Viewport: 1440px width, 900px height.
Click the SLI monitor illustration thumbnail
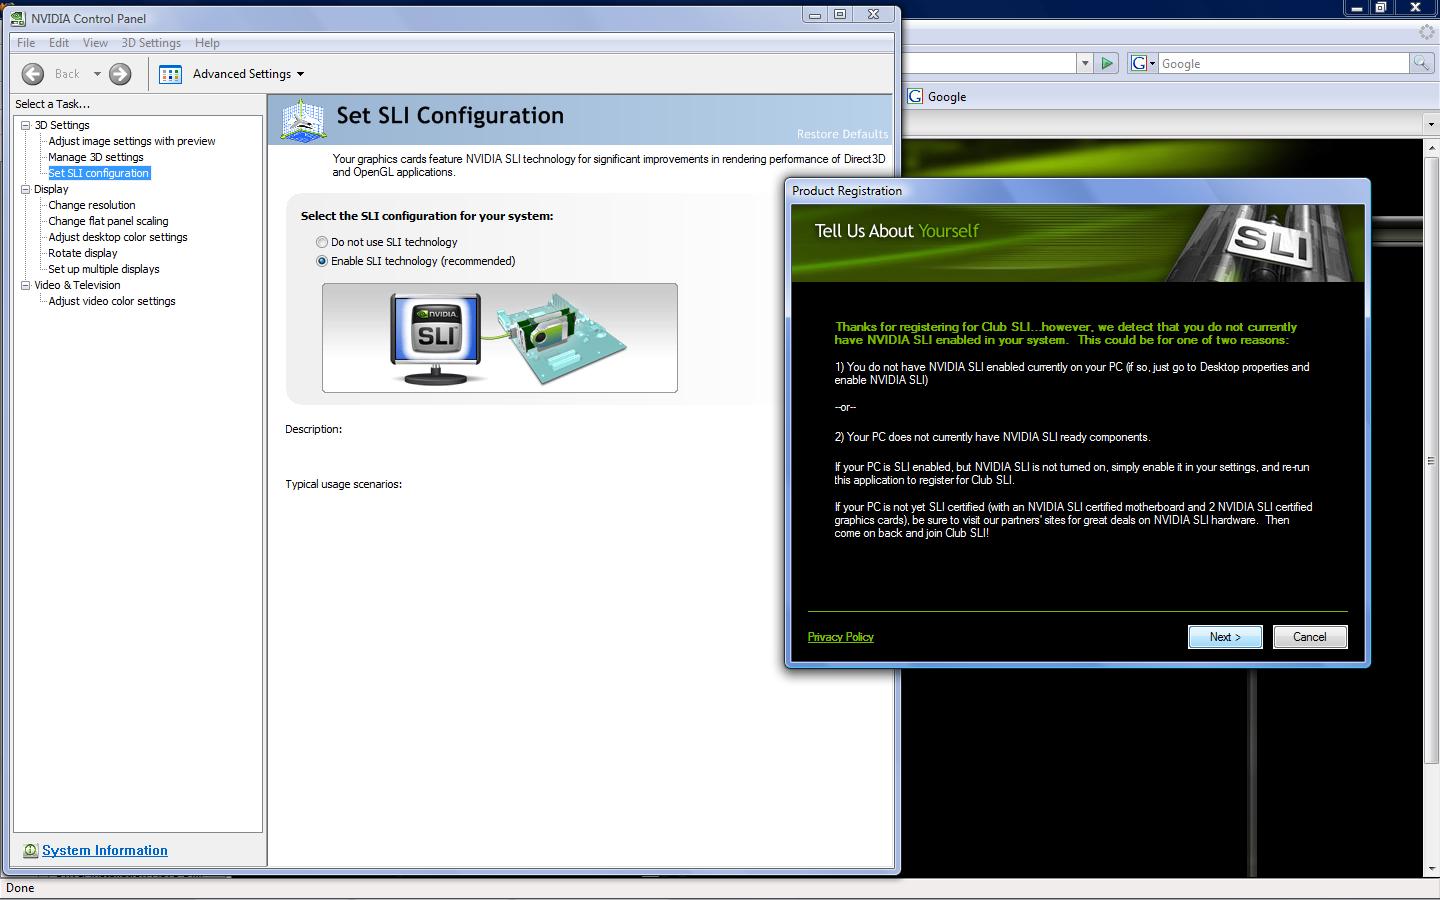click(x=437, y=339)
